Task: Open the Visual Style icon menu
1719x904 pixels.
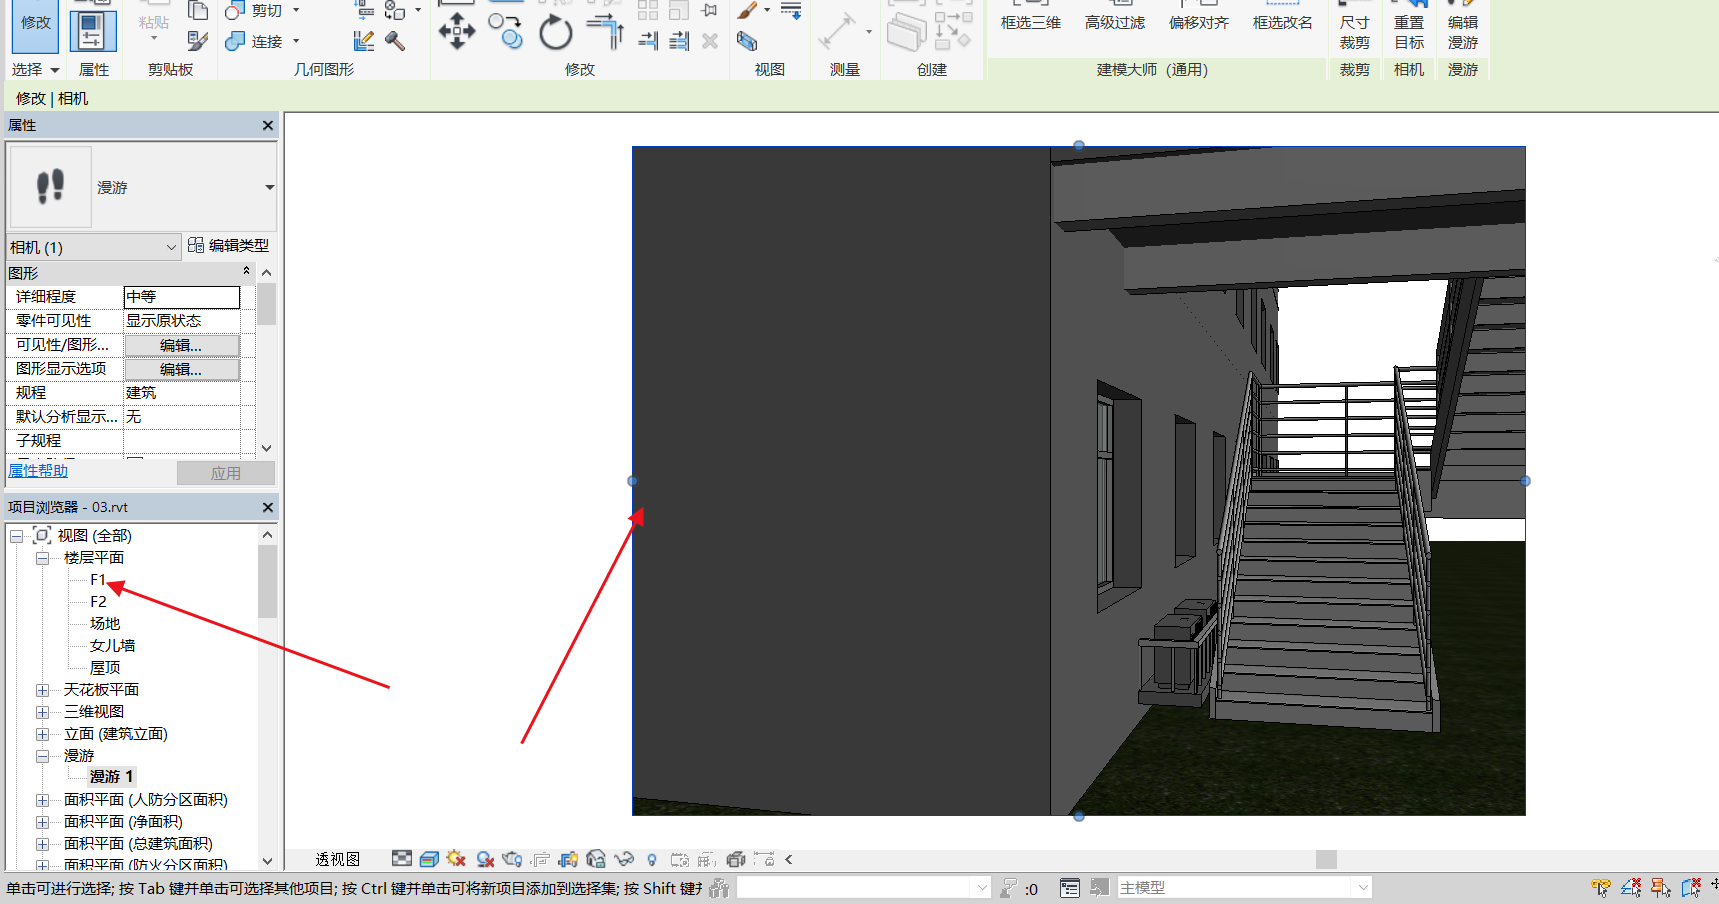Action: (x=429, y=859)
